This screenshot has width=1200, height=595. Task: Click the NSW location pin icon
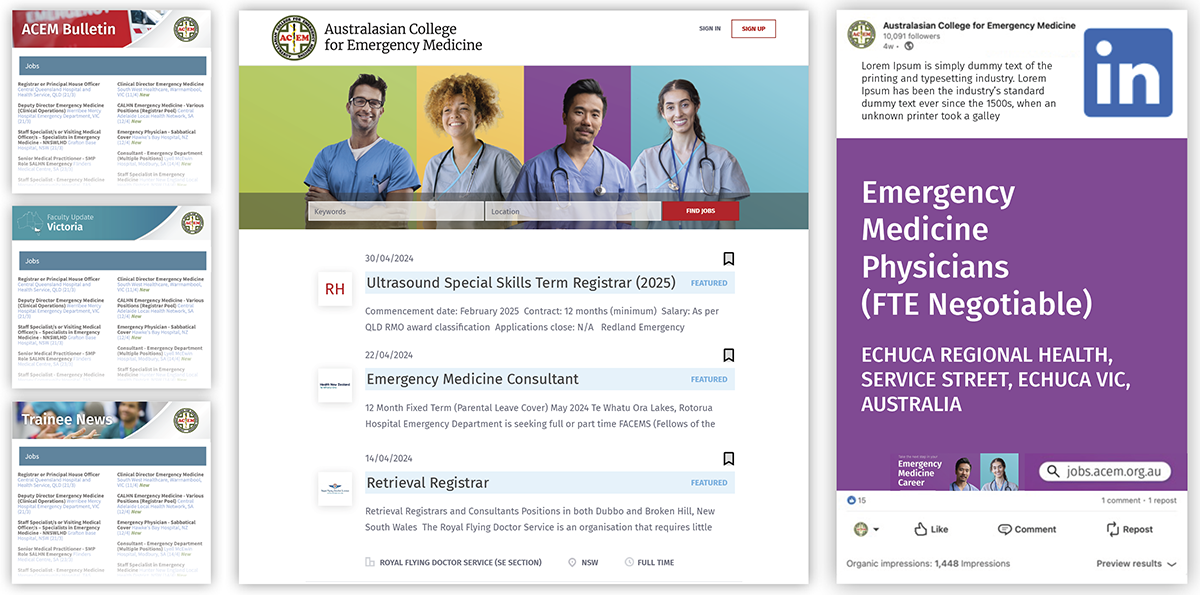point(572,563)
